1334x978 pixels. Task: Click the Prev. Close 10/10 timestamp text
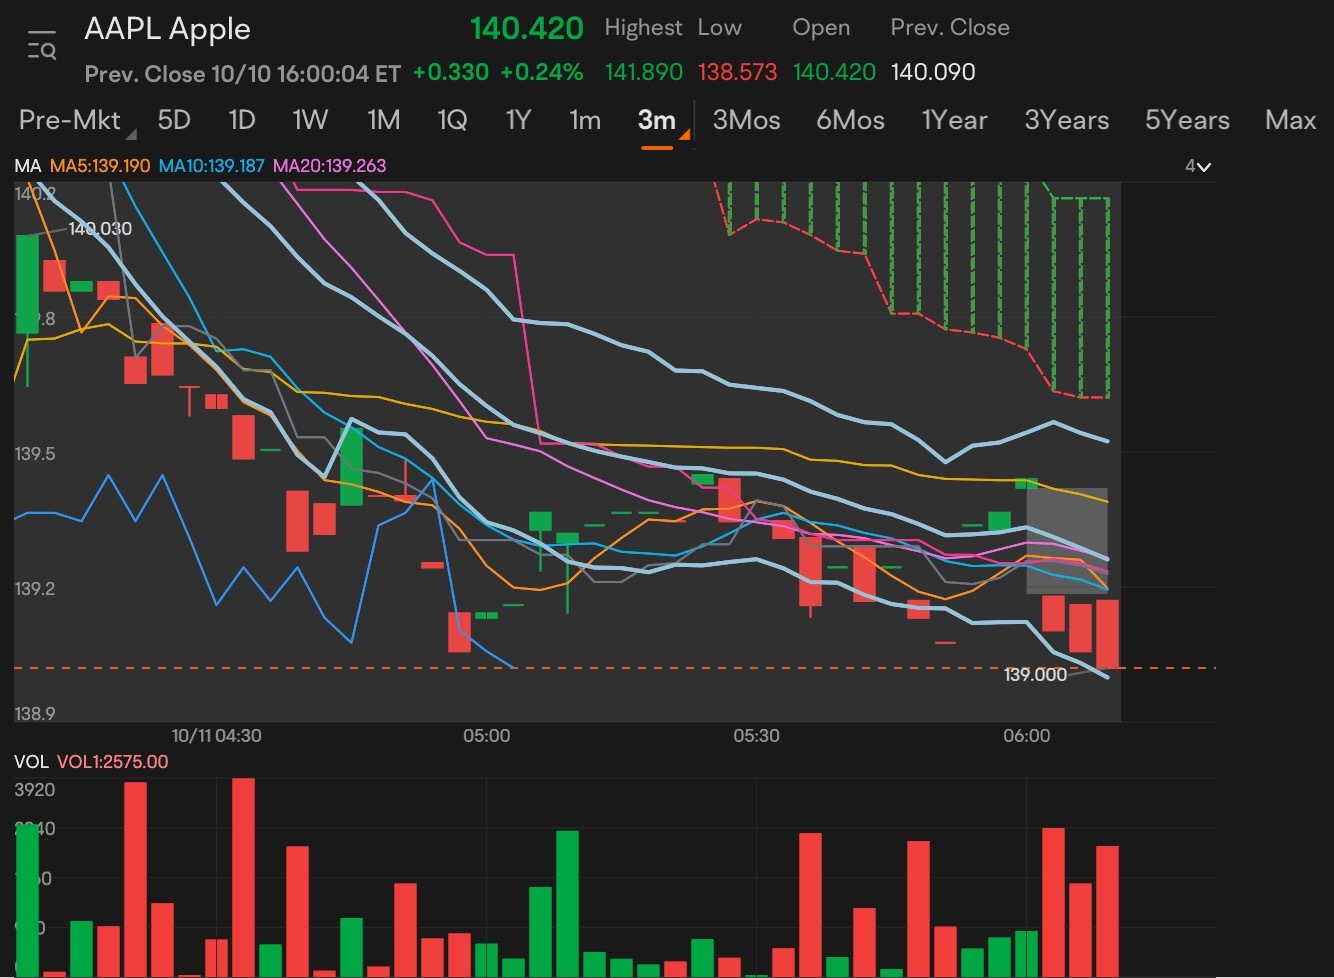(x=243, y=74)
